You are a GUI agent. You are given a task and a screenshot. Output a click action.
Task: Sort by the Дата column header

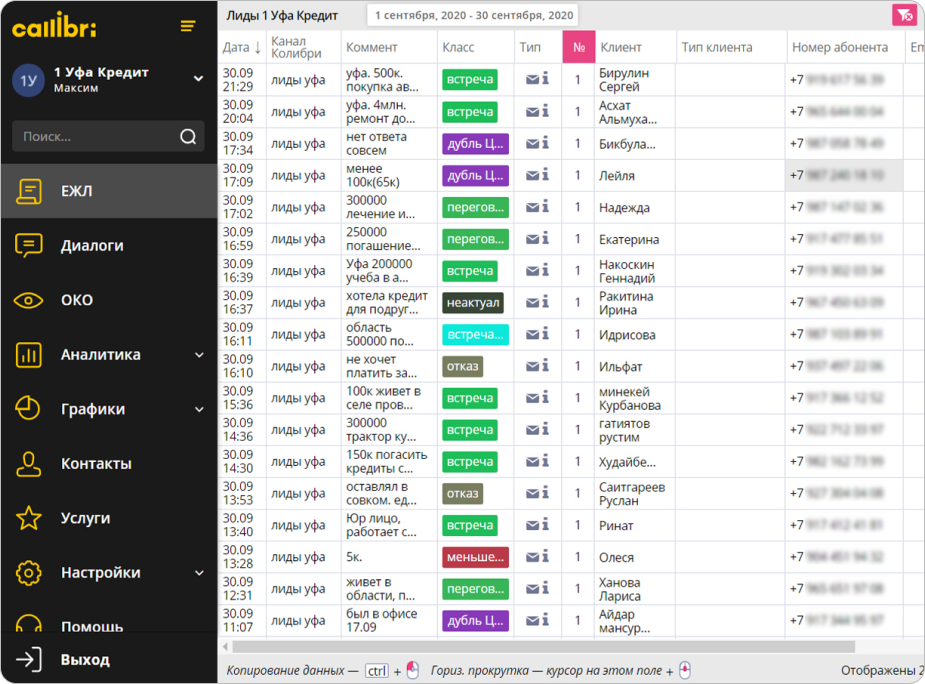coord(241,47)
